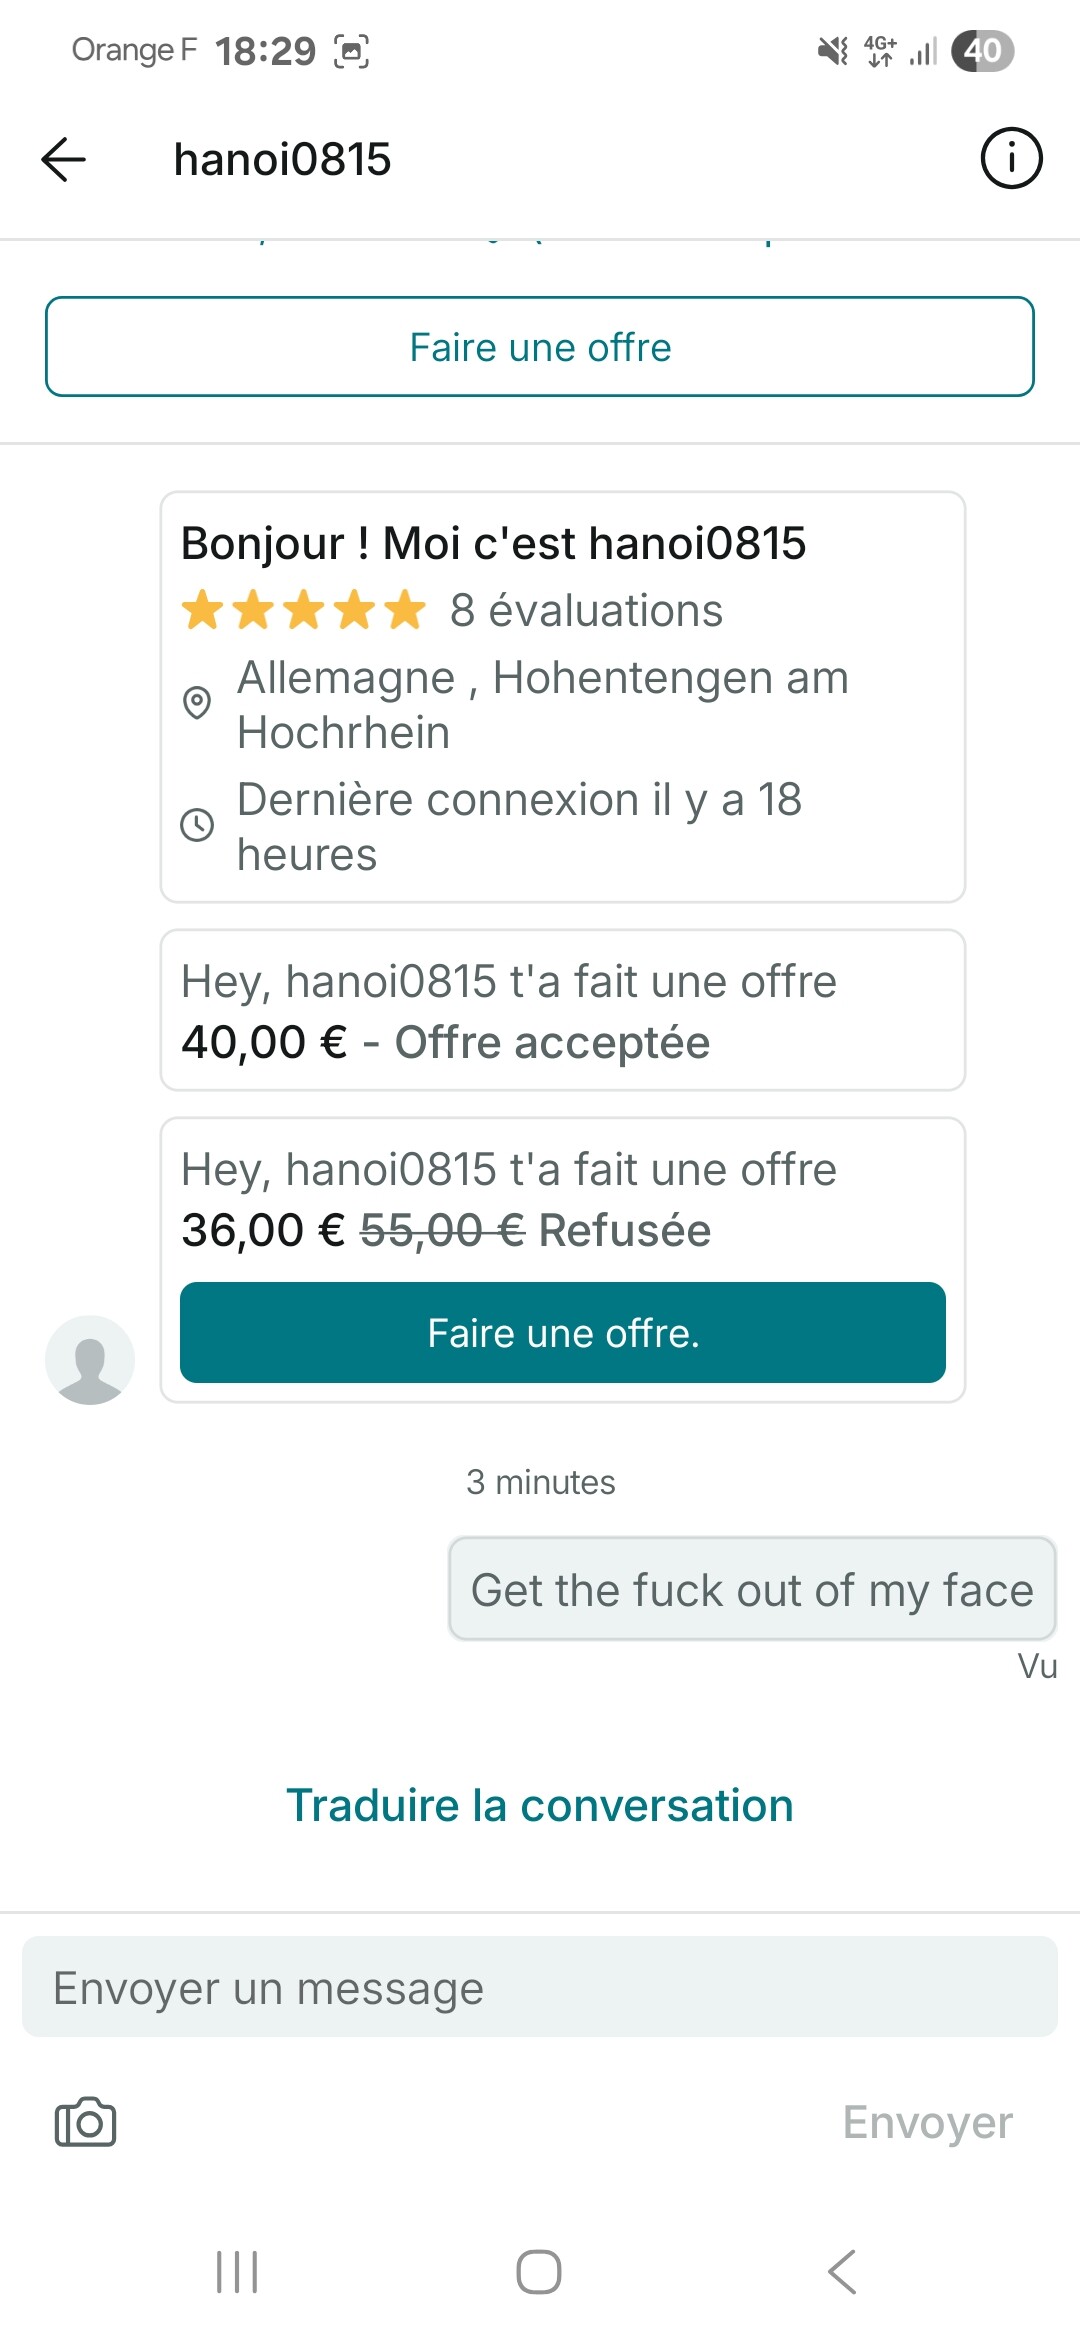Image resolution: width=1080 pixels, height=2340 pixels.
Task: Tap the grey user avatar
Action: [x=90, y=1359]
